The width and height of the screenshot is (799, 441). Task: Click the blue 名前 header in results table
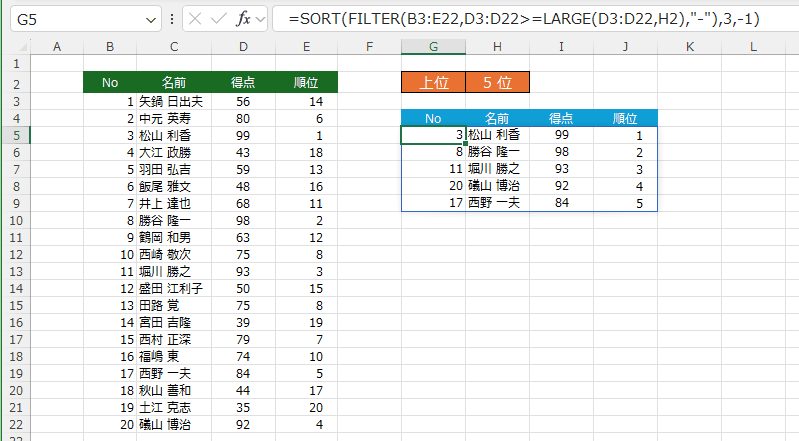pyautogui.click(x=497, y=118)
